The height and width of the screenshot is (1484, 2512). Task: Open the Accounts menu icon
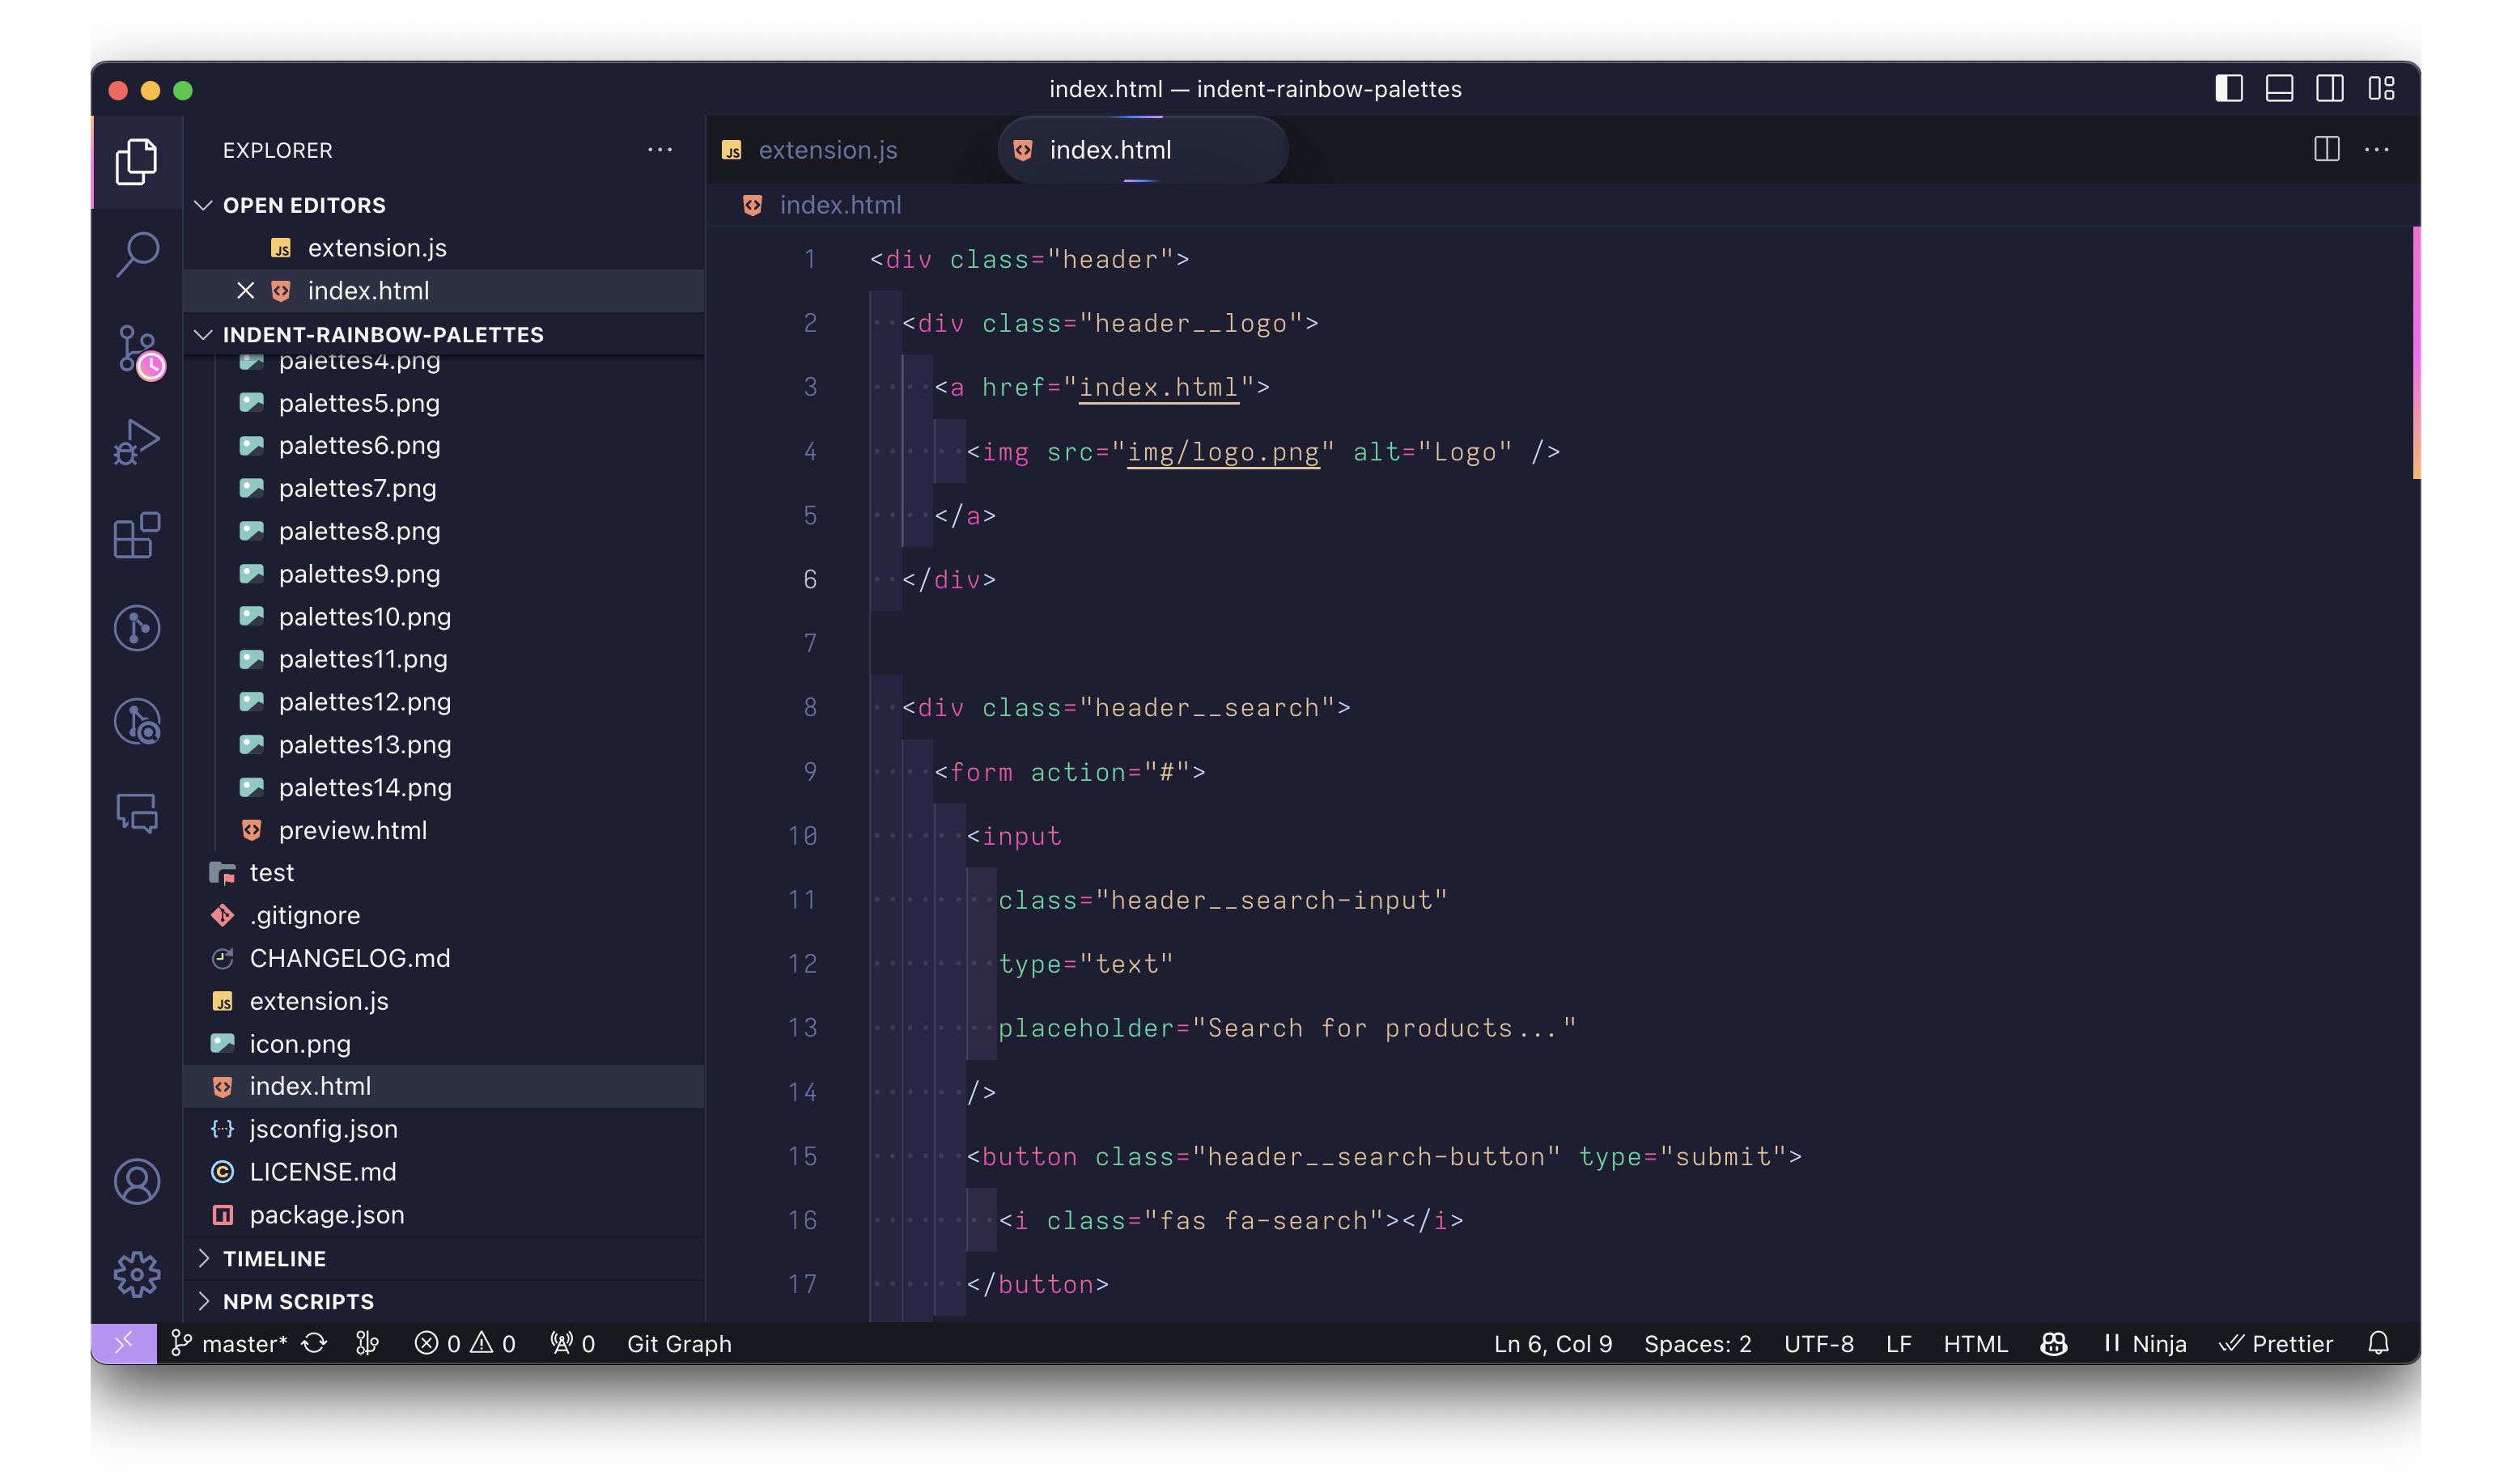click(137, 1181)
